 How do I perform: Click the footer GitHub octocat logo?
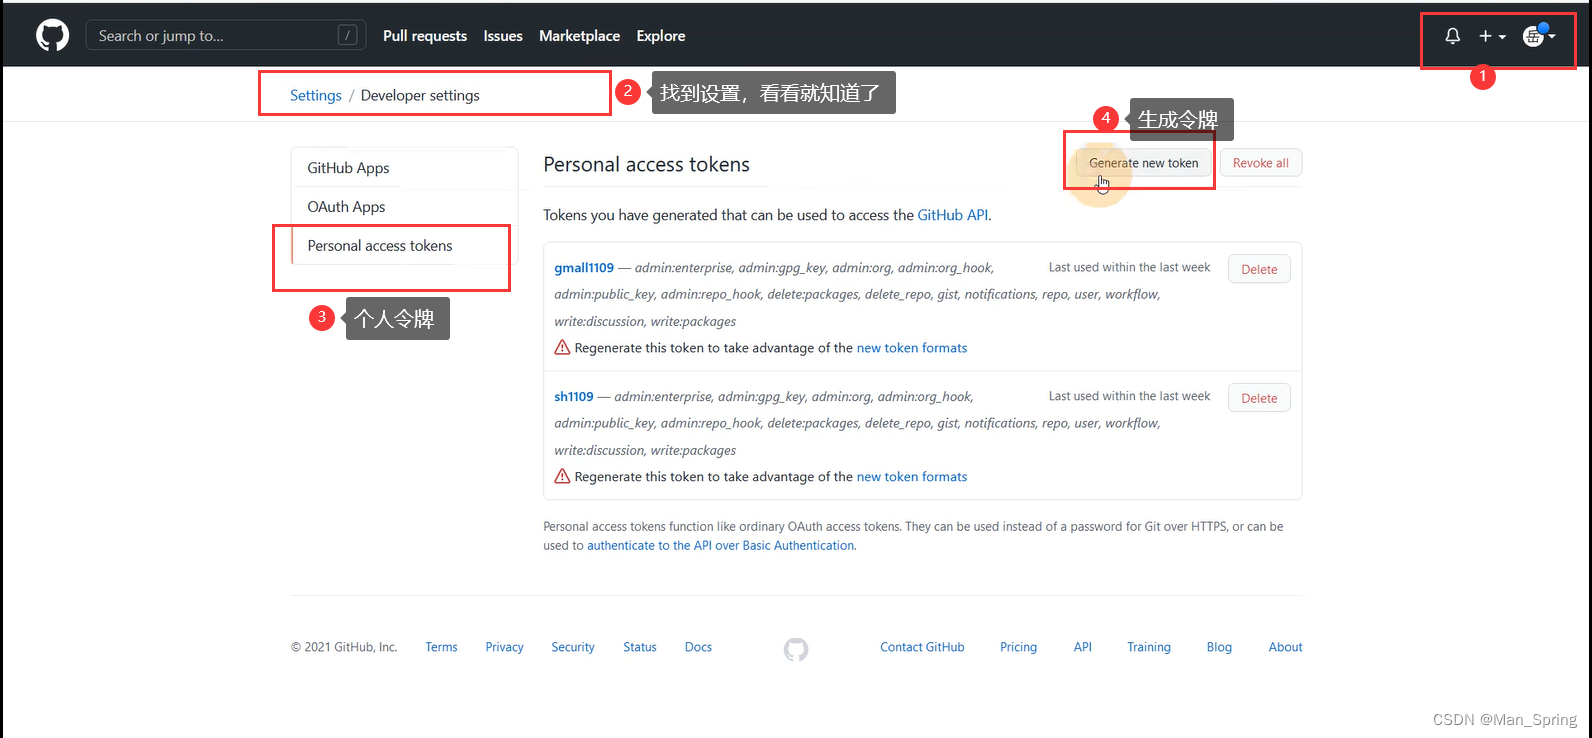(x=796, y=650)
